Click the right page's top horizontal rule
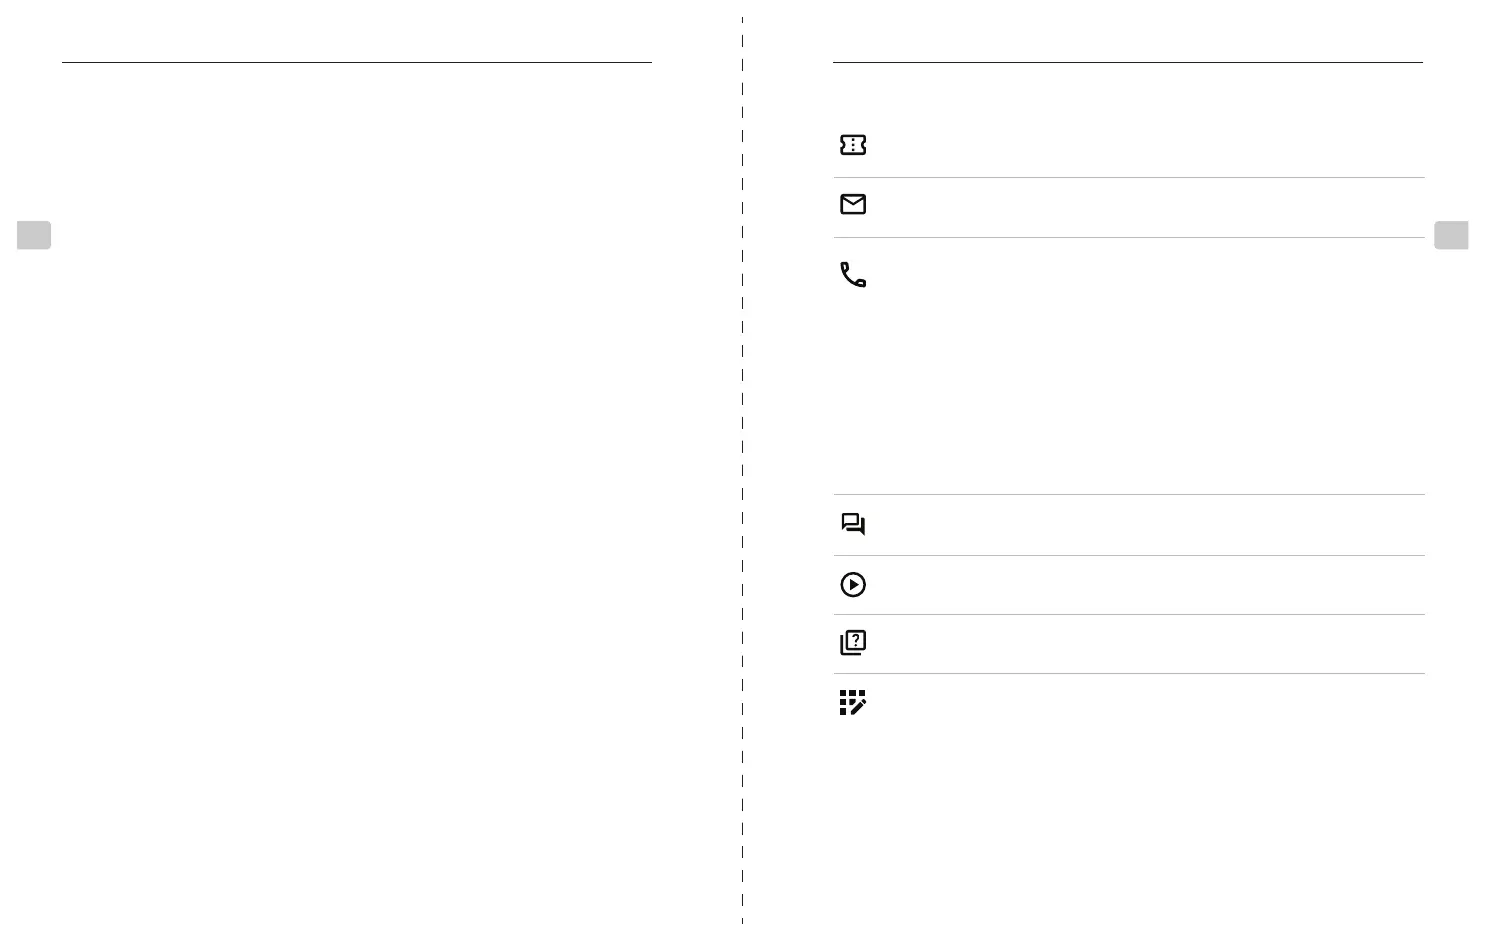This screenshot has height=941, width=1485. tap(1127, 62)
